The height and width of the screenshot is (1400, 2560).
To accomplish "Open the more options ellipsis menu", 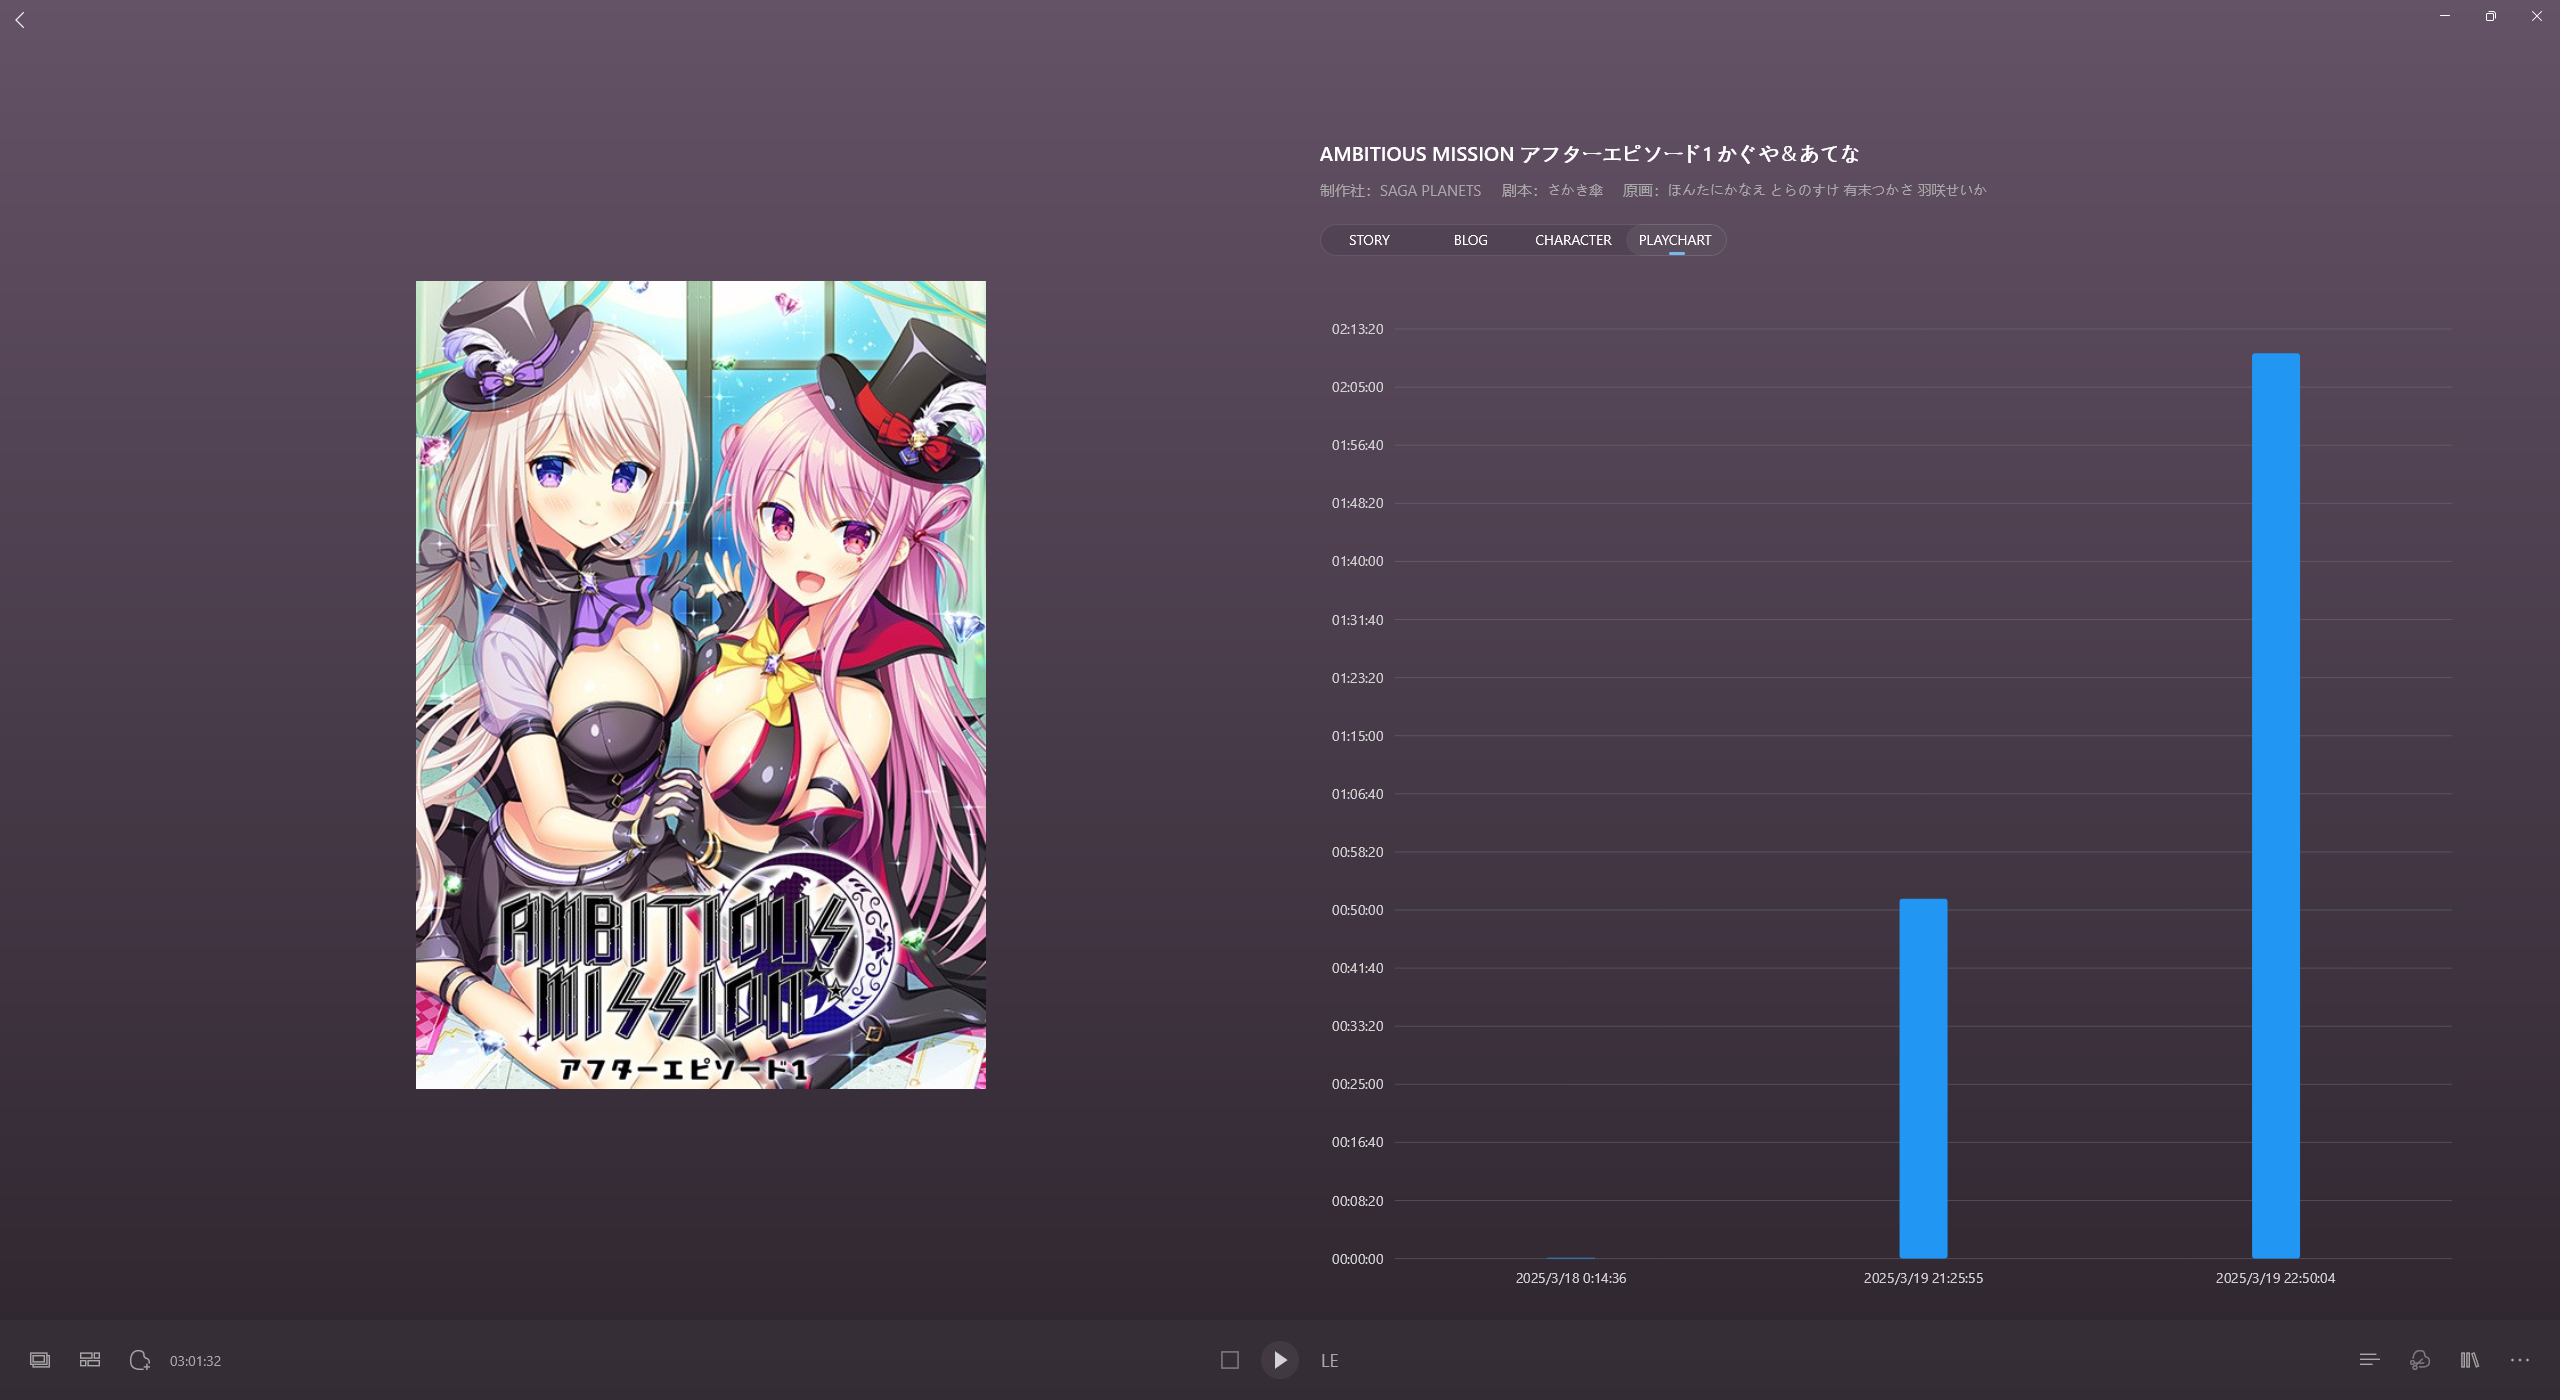I will click(x=2520, y=1360).
